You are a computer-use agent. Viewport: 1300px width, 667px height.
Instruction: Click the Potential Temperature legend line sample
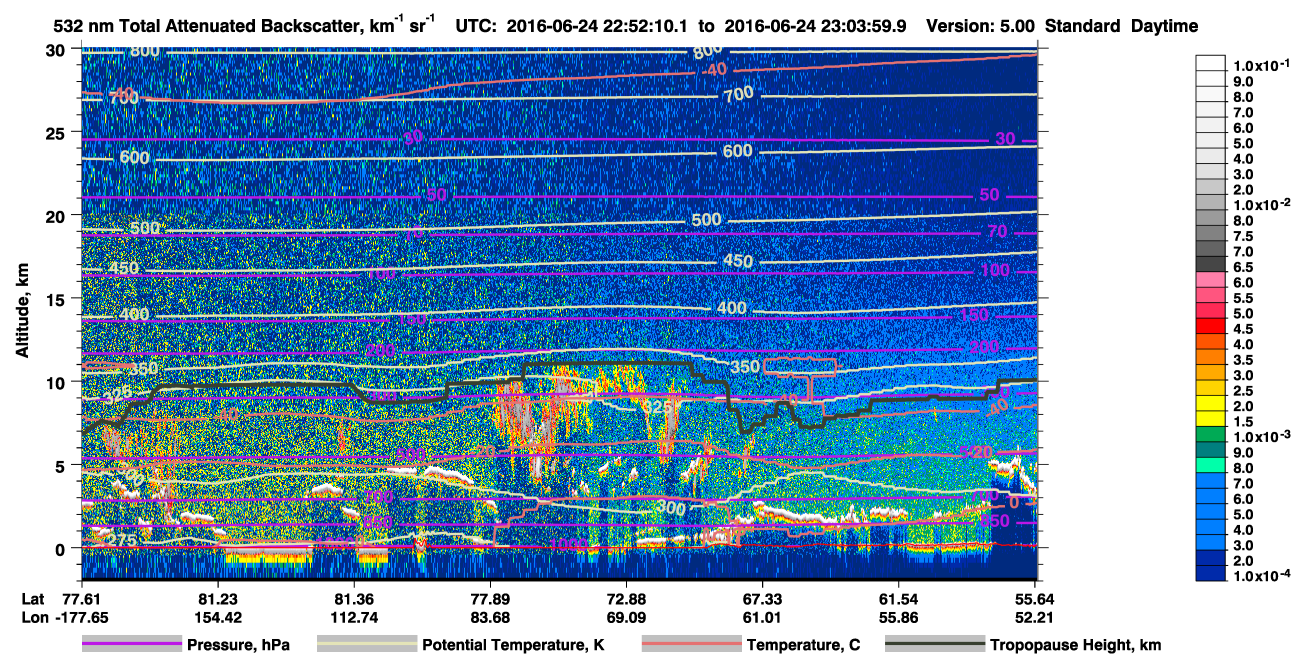[367, 645]
